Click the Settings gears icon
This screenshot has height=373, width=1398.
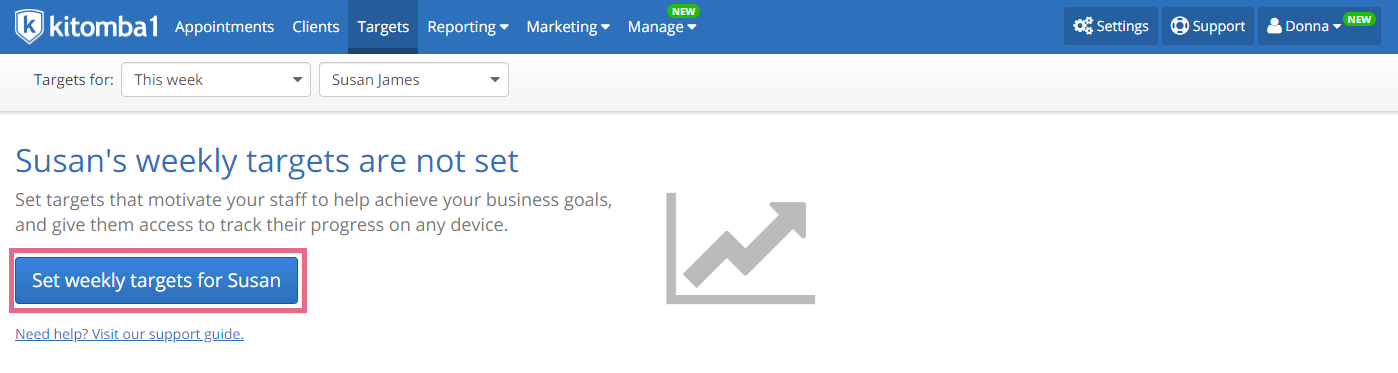1083,26
